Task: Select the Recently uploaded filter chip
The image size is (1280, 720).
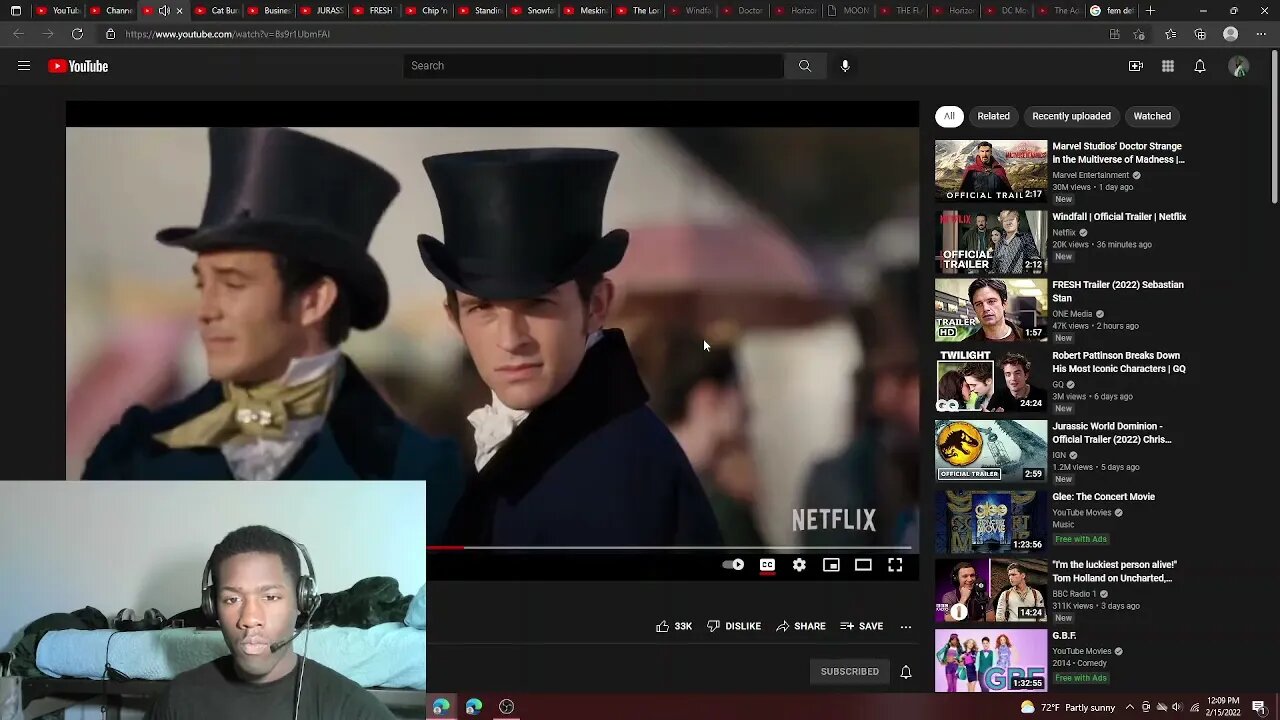Action: (x=1071, y=116)
